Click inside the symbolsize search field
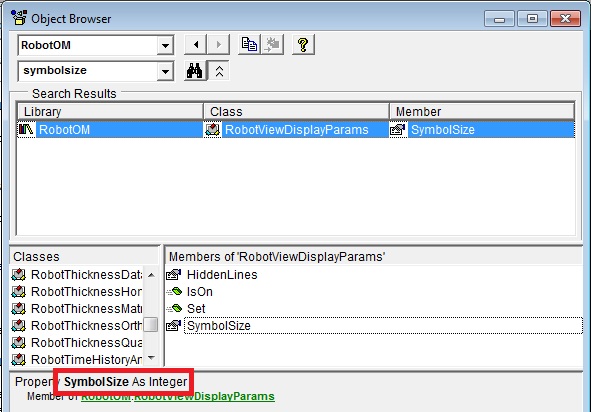The image size is (591, 412). click(88, 70)
